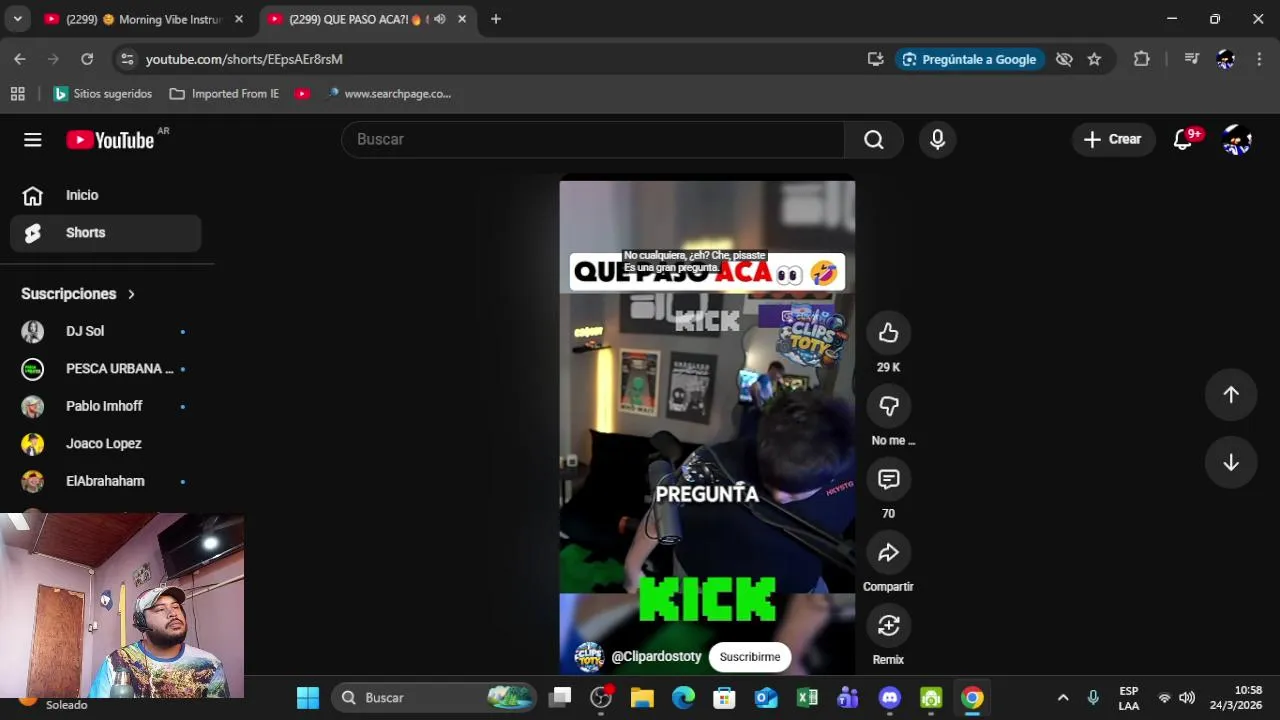Click the shorts video player
Image resolution: width=1280 pixels, height=720 pixels.
[707, 428]
